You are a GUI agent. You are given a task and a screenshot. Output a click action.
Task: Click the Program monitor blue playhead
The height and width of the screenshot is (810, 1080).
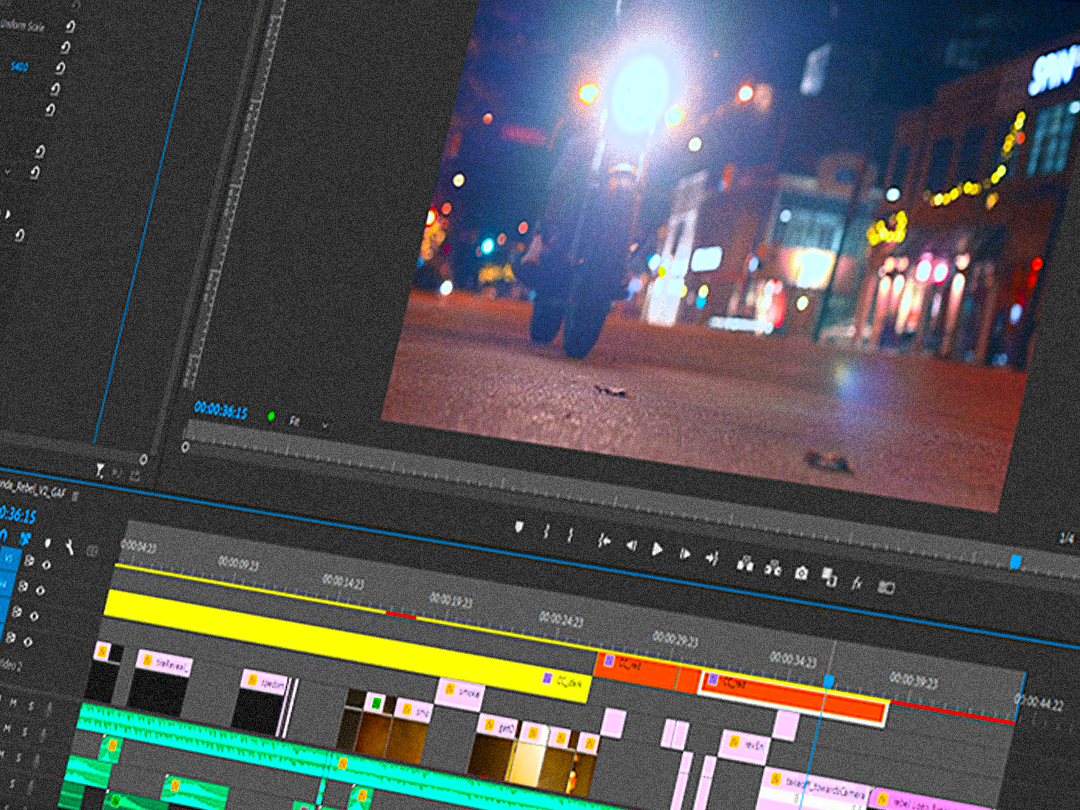[x=1015, y=562]
